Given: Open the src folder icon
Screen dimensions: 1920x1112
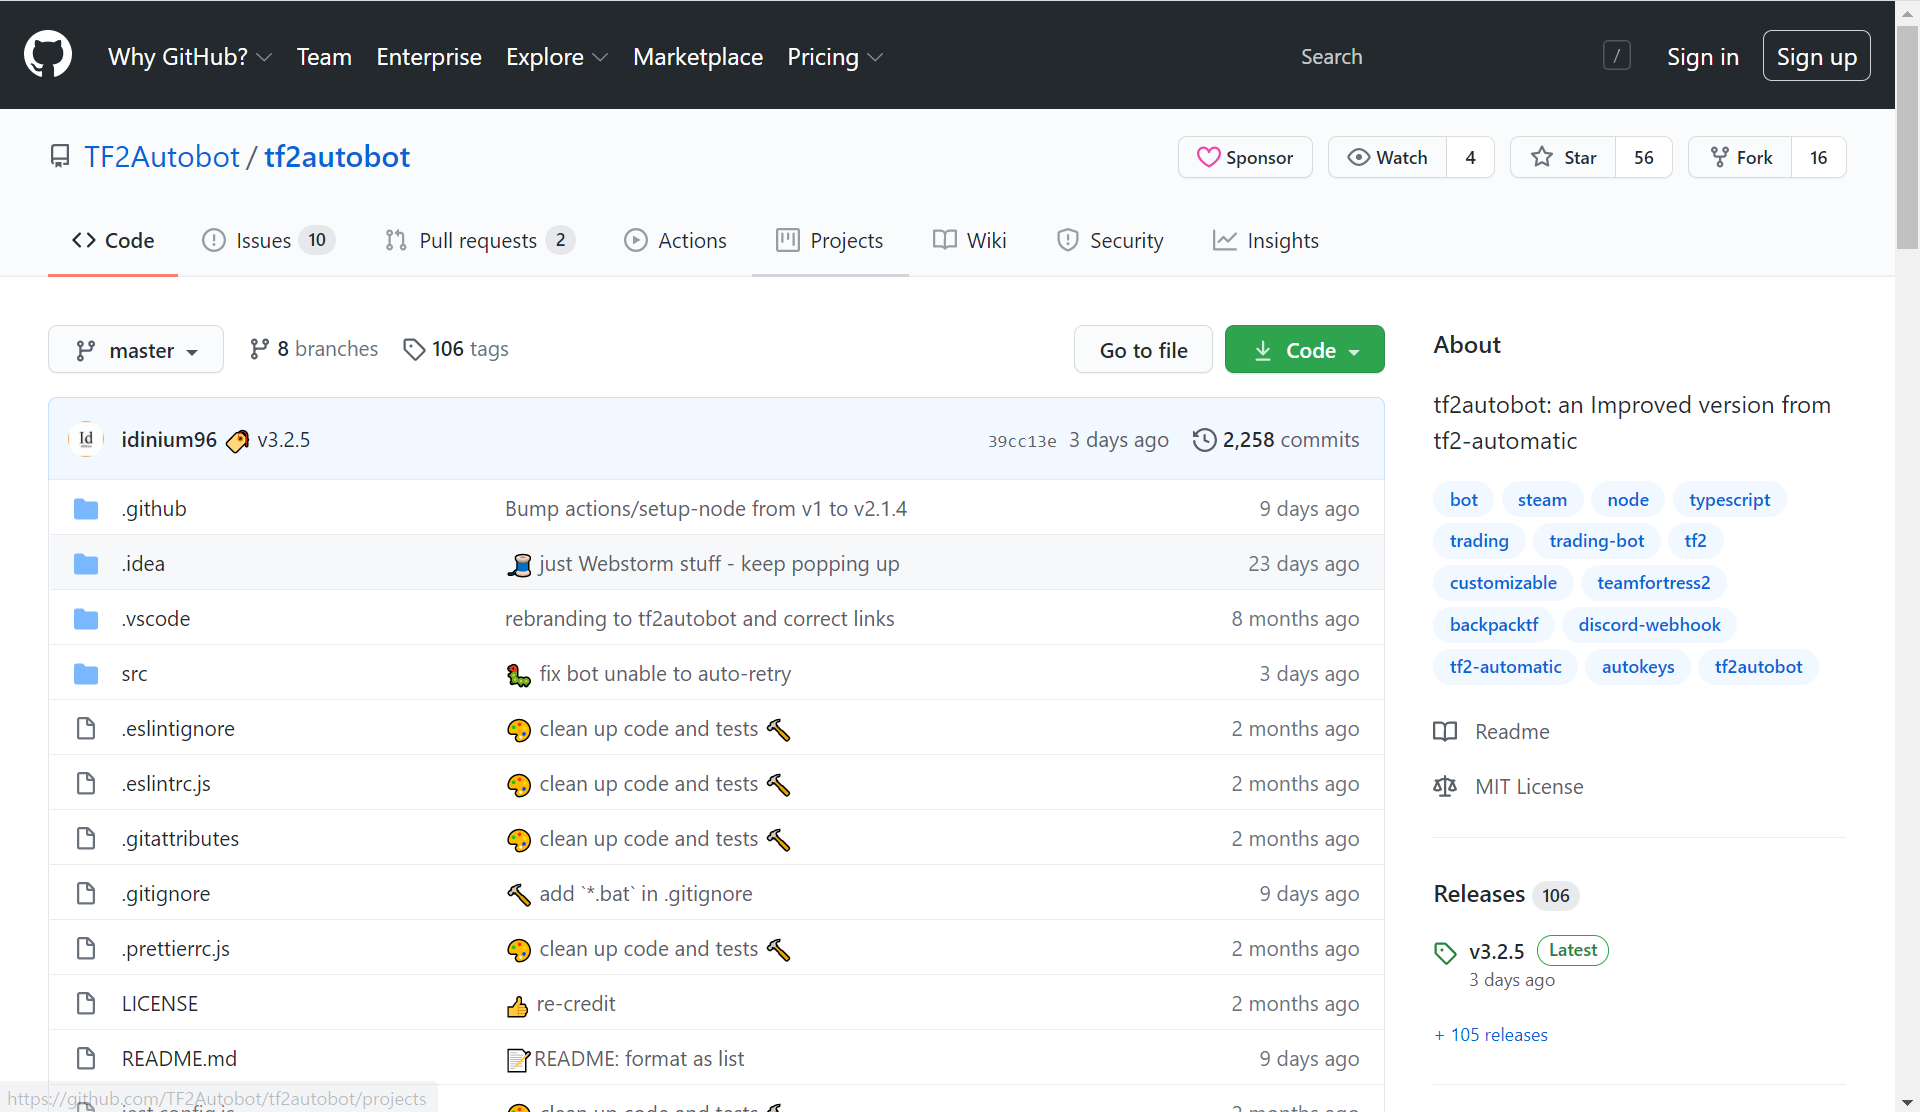Looking at the screenshot, I should [x=86, y=674].
